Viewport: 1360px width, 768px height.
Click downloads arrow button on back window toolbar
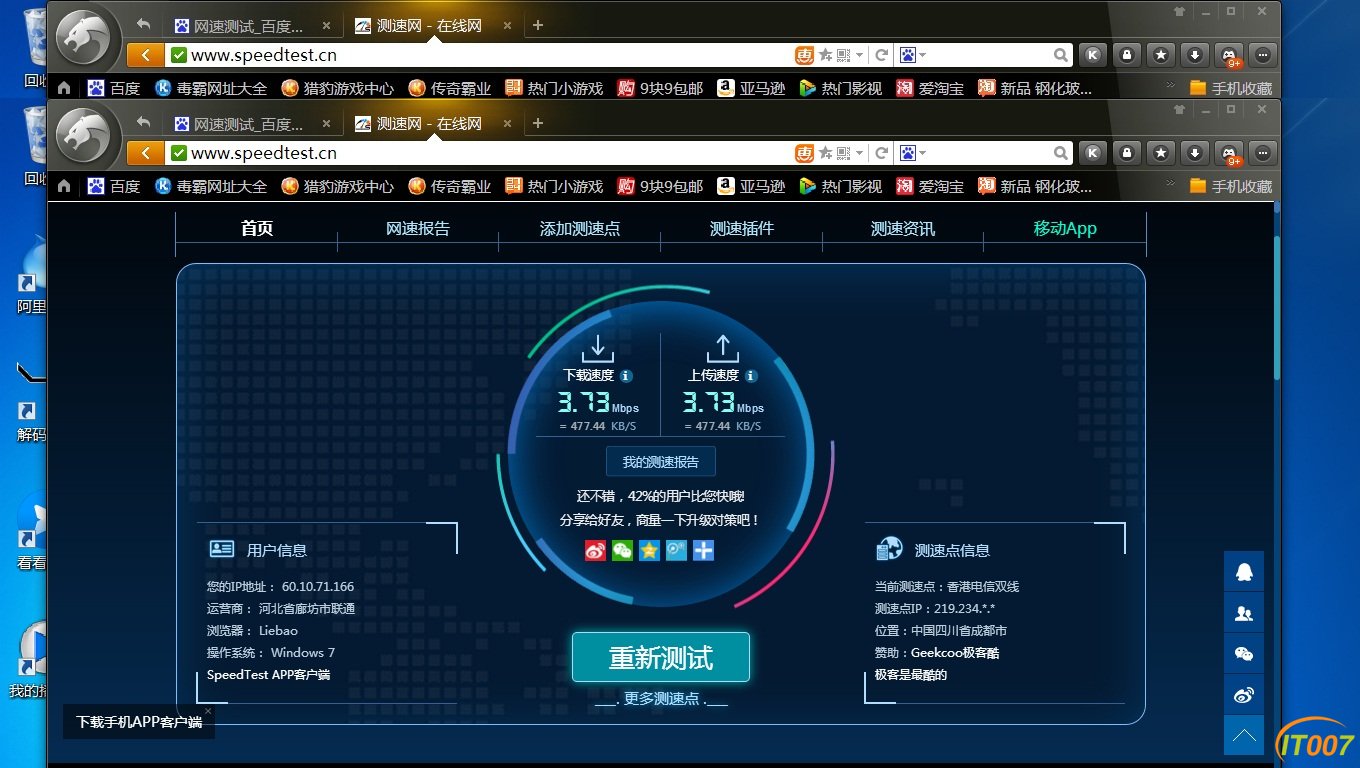click(1195, 55)
